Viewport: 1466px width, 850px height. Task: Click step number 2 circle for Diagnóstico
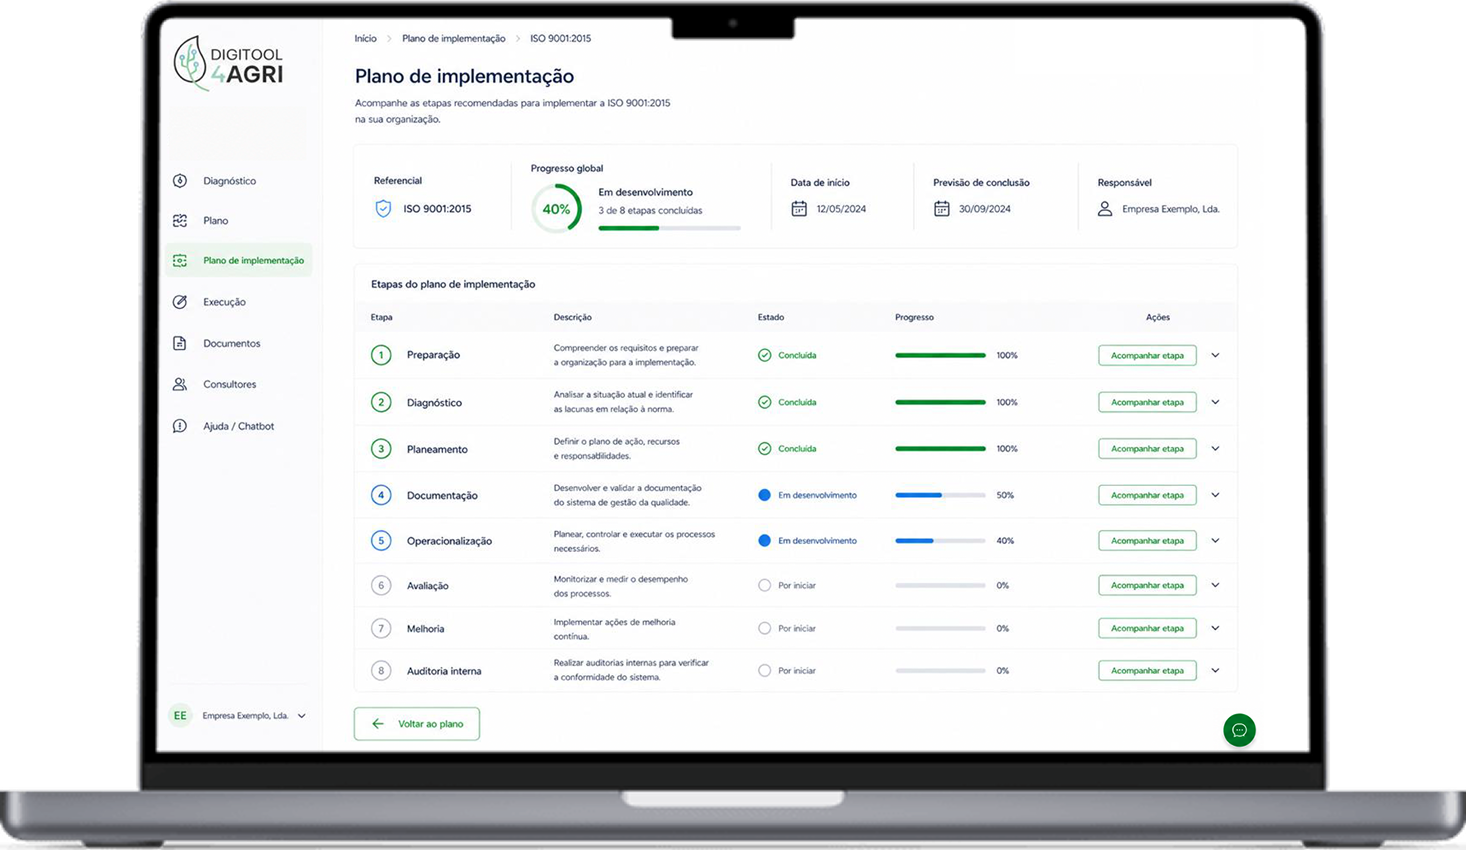[x=381, y=402]
